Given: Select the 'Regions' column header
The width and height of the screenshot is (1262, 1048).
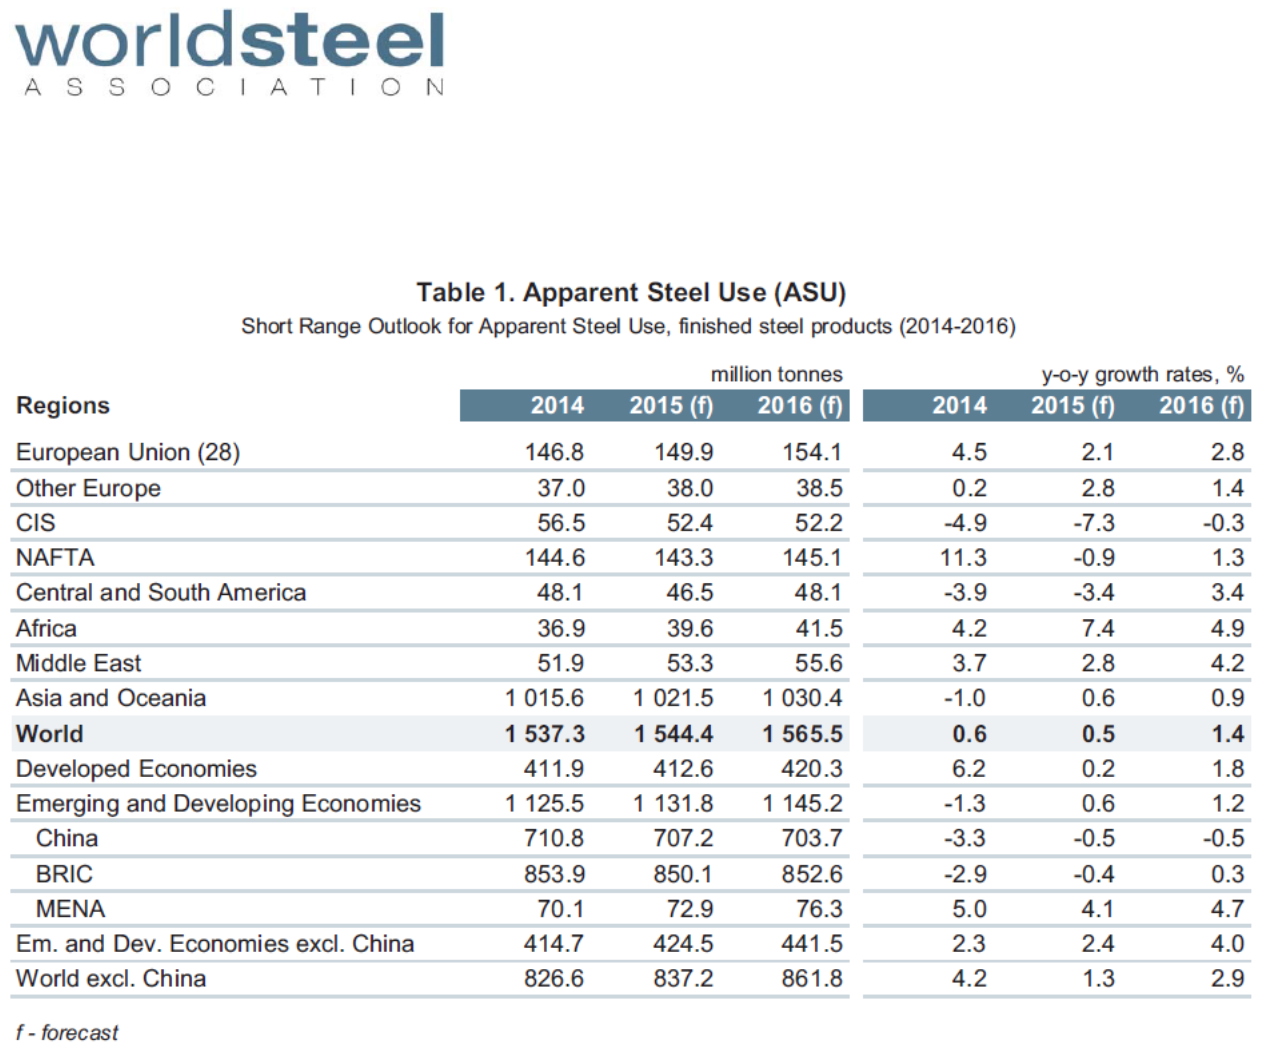Looking at the screenshot, I should click(63, 405).
